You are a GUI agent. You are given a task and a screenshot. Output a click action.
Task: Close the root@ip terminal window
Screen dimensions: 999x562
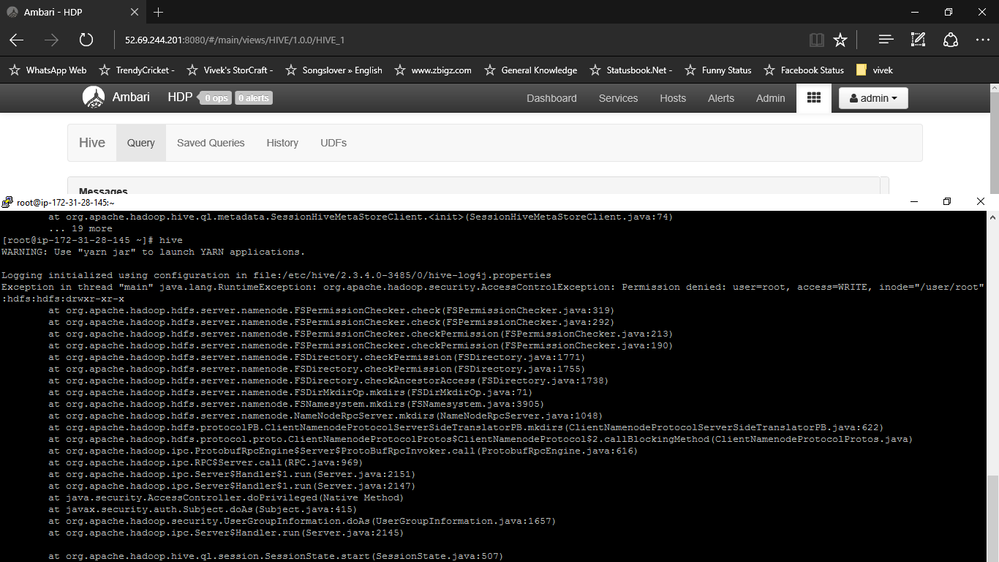(x=981, y=201)
